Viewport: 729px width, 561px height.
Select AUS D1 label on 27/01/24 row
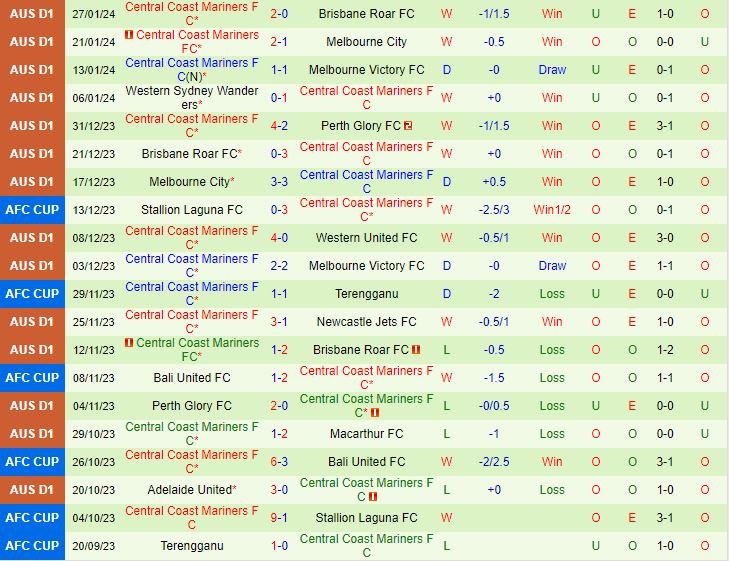coord(32,14)
